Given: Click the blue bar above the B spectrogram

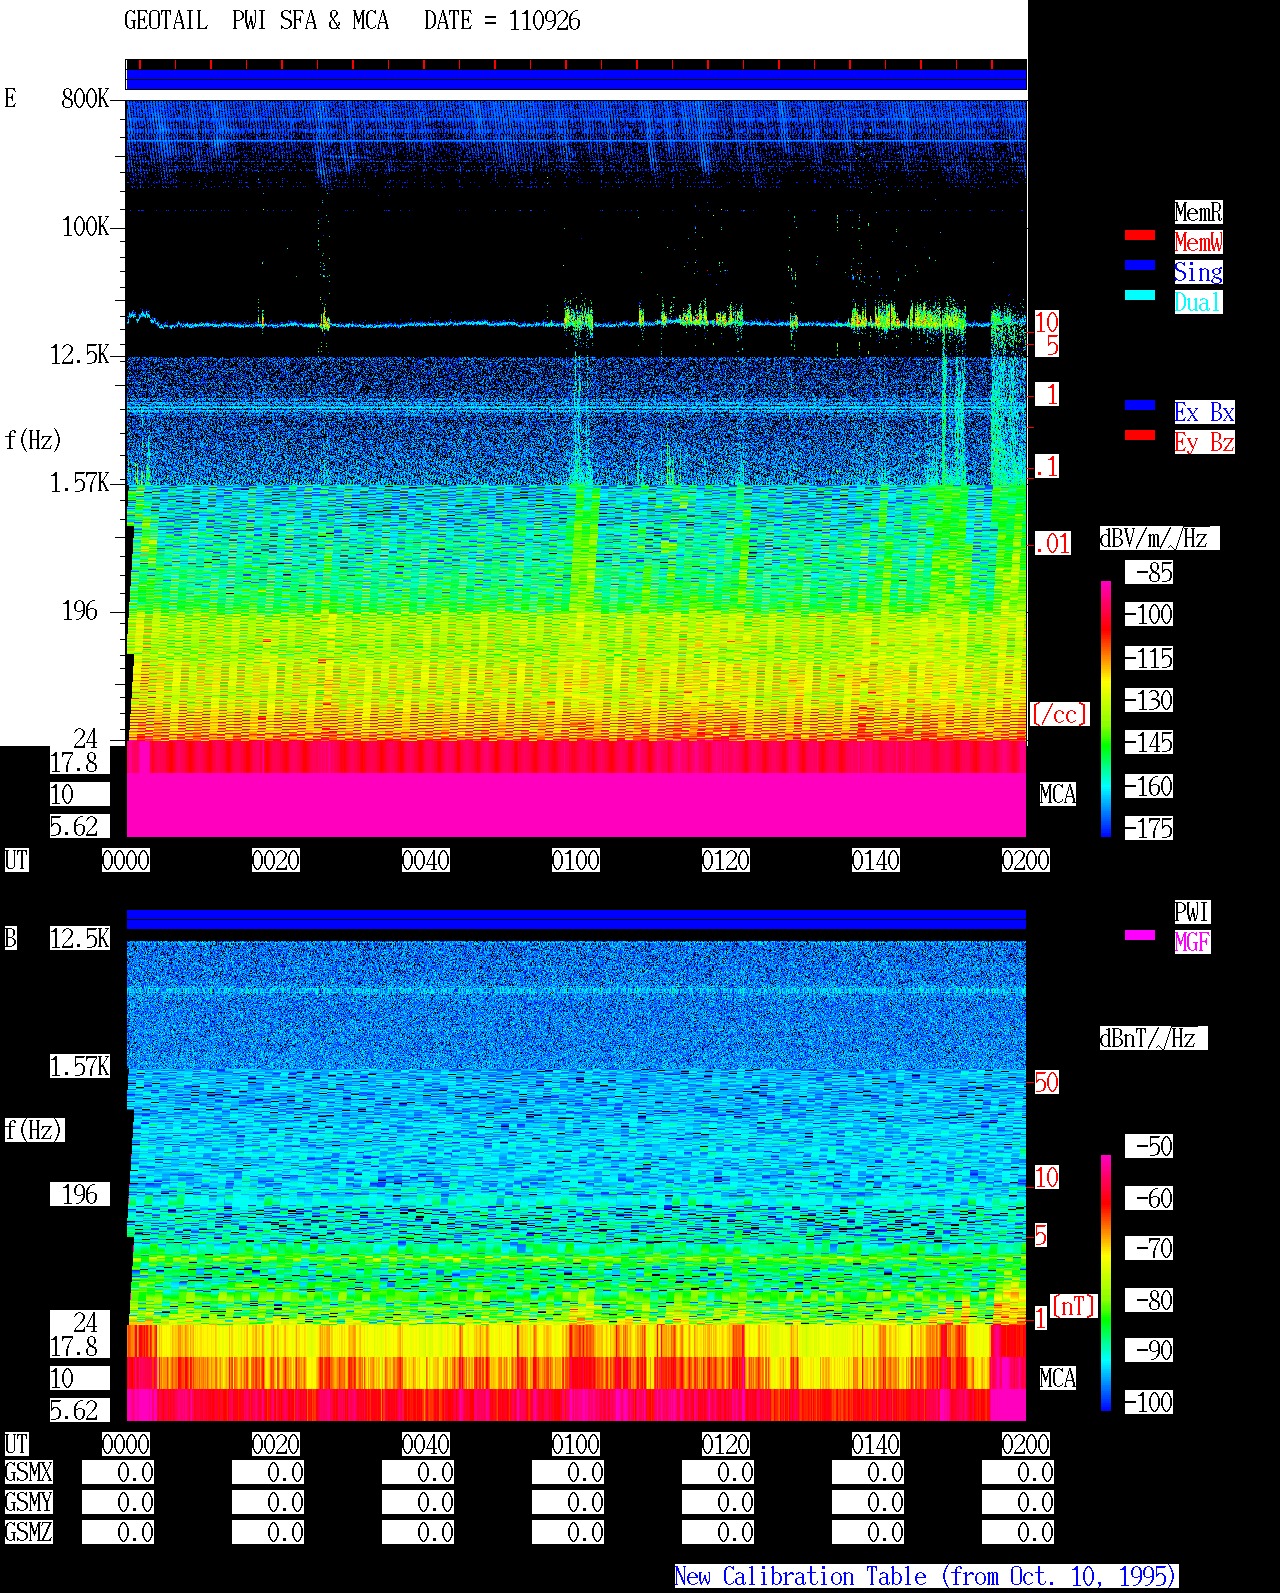Looking at the screenshot, I should click(x=576, y=919).
